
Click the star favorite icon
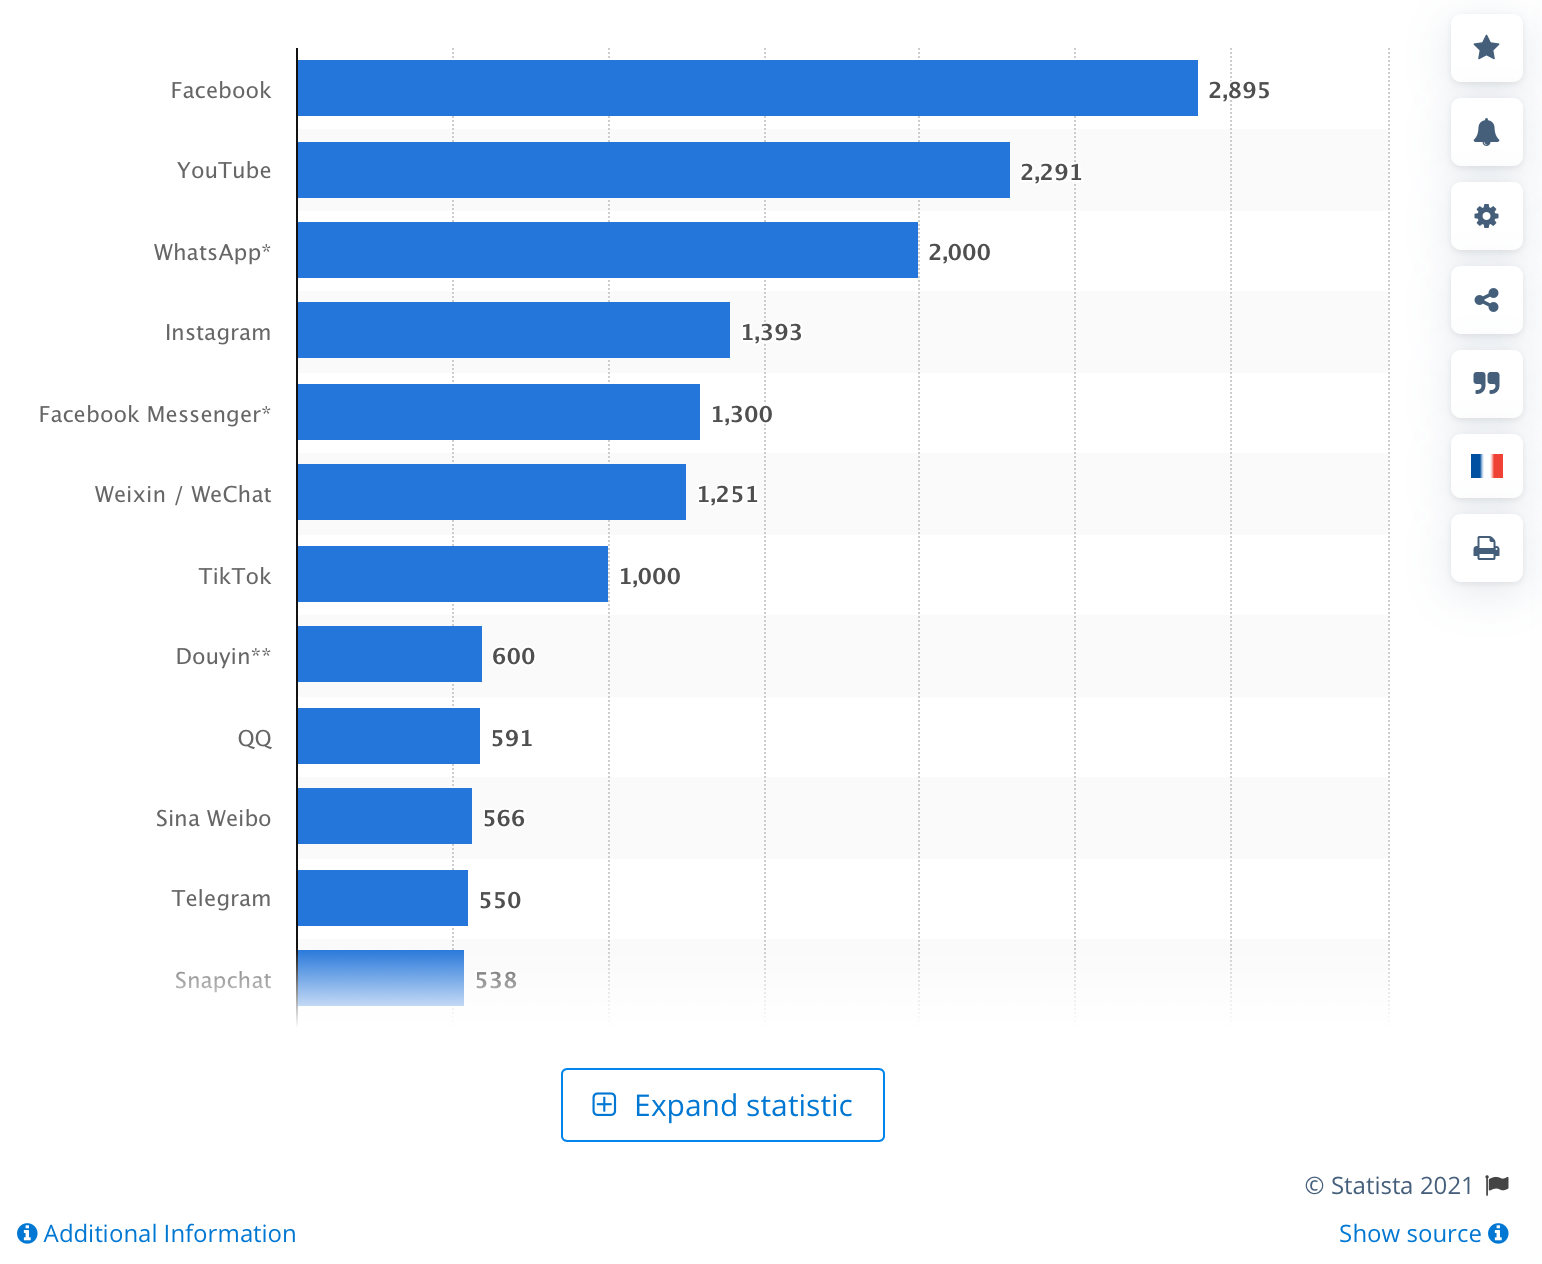click(x=1486, y=48)
